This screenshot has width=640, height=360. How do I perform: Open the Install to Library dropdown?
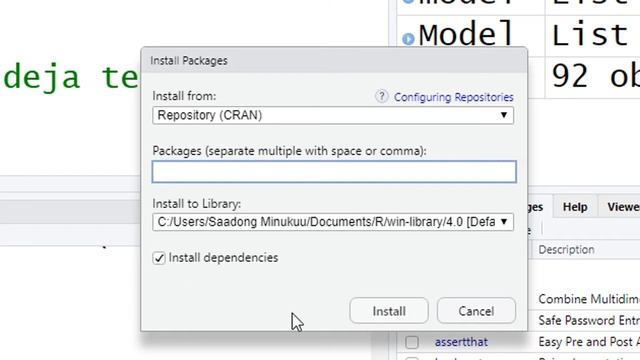coord(333,222)
